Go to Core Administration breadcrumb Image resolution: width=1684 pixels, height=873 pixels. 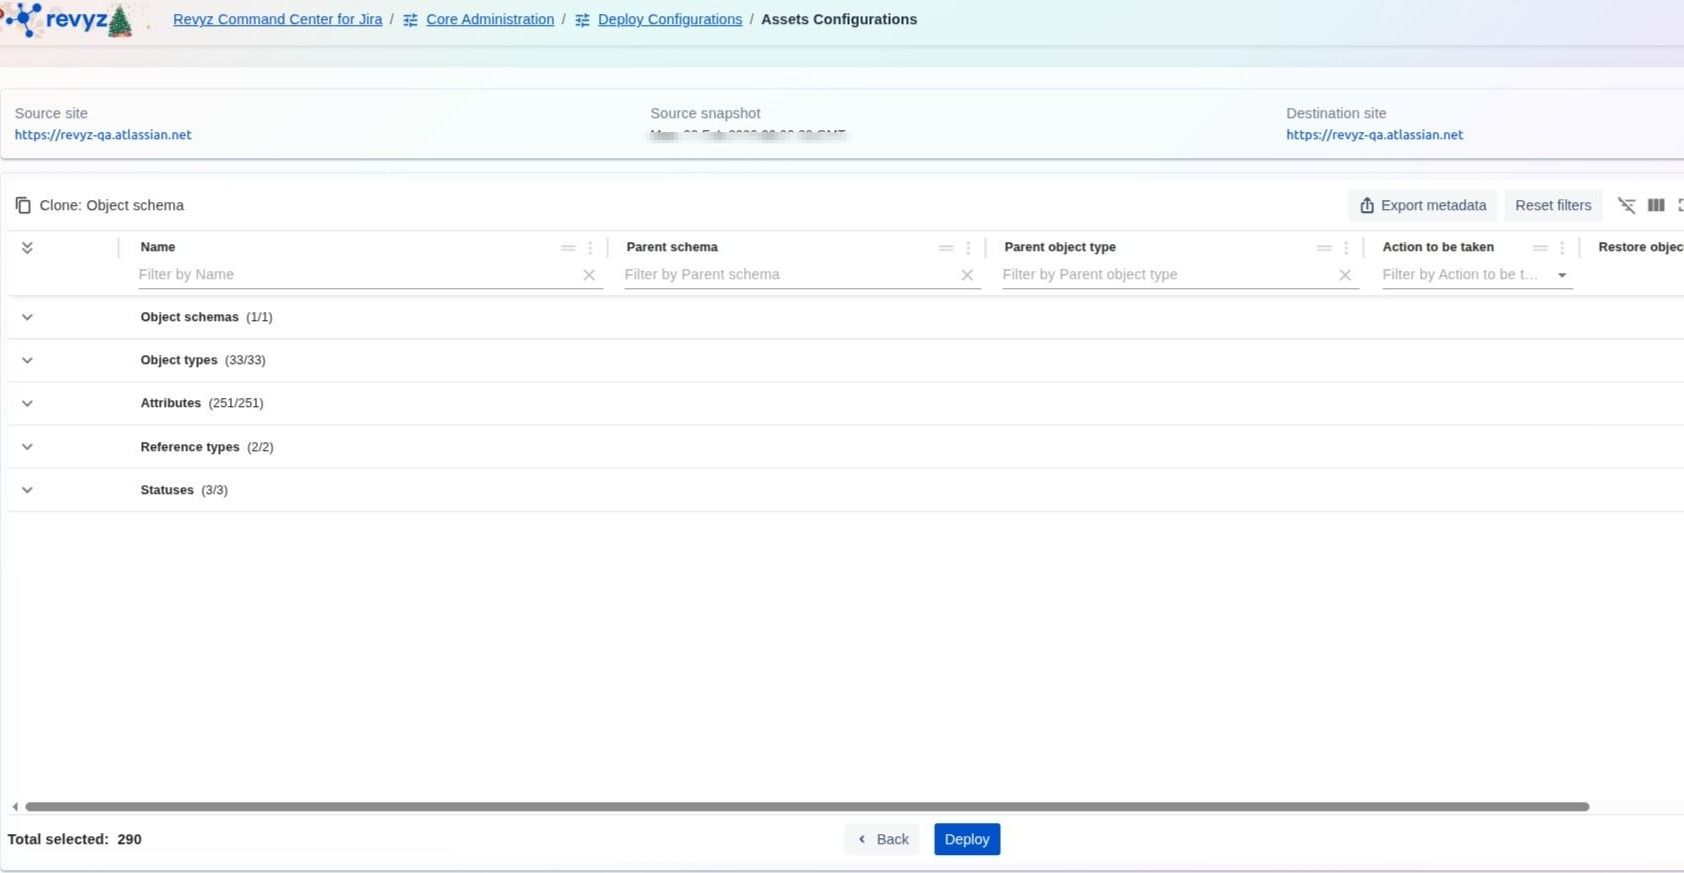(489, 19)
